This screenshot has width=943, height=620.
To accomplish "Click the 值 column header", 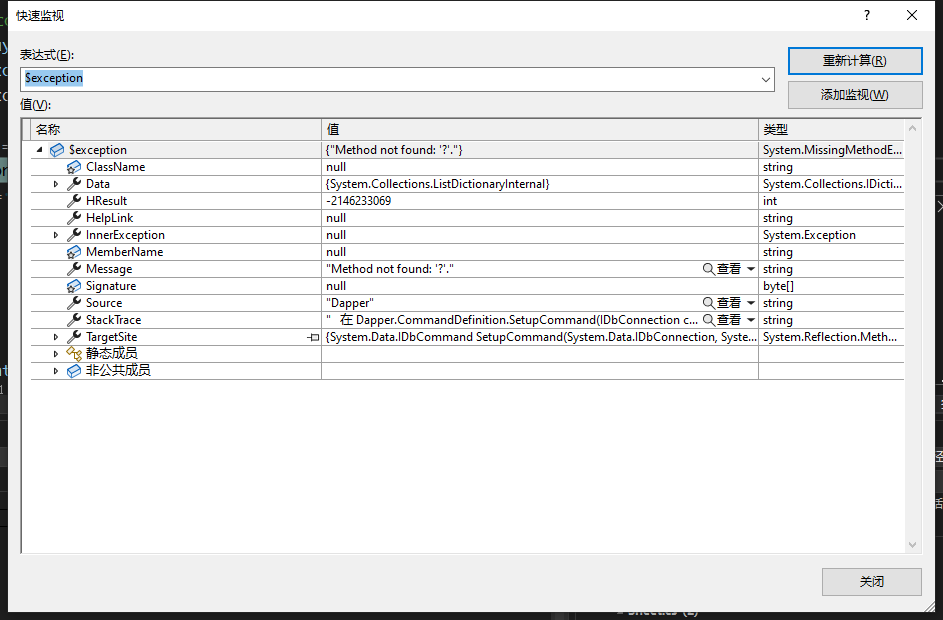I will 539,129.
